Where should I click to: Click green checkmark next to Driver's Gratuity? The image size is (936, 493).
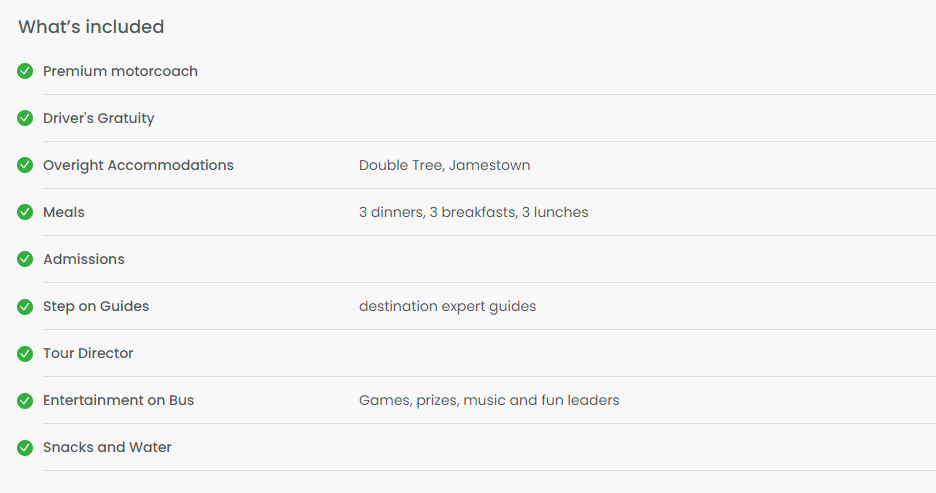pyautogui.click(x=25, y=118)
